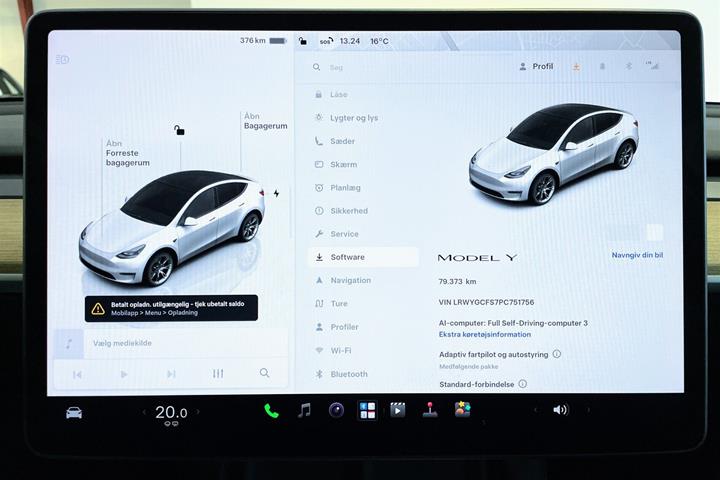The height and width of the screenshot is (480, 720).
Task: Open the Toybox app
Action: tap(462, 409)
